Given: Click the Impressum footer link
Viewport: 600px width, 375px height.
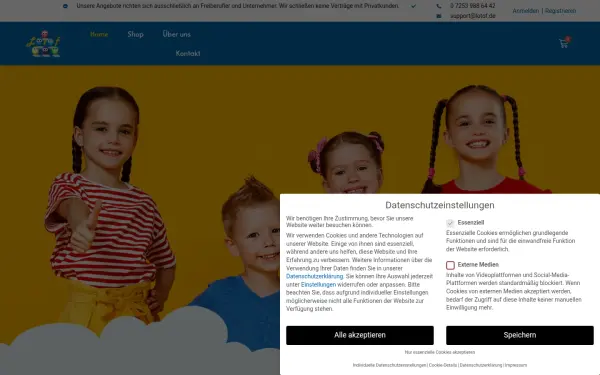Looking at the screenshot, I should point(516,365).
